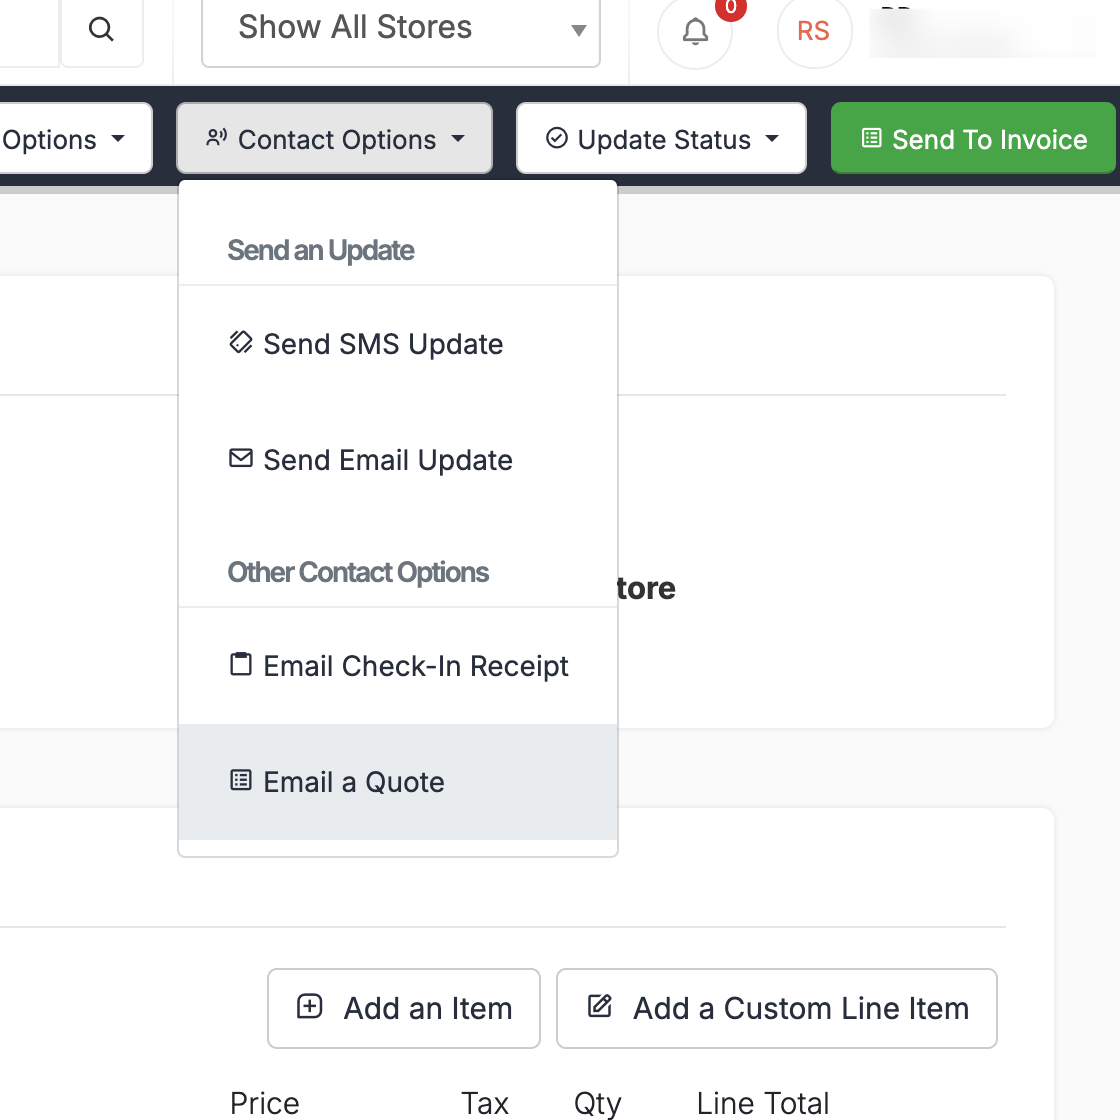Click the Price column header
1120x1120 pixels.
(265, 1103)
